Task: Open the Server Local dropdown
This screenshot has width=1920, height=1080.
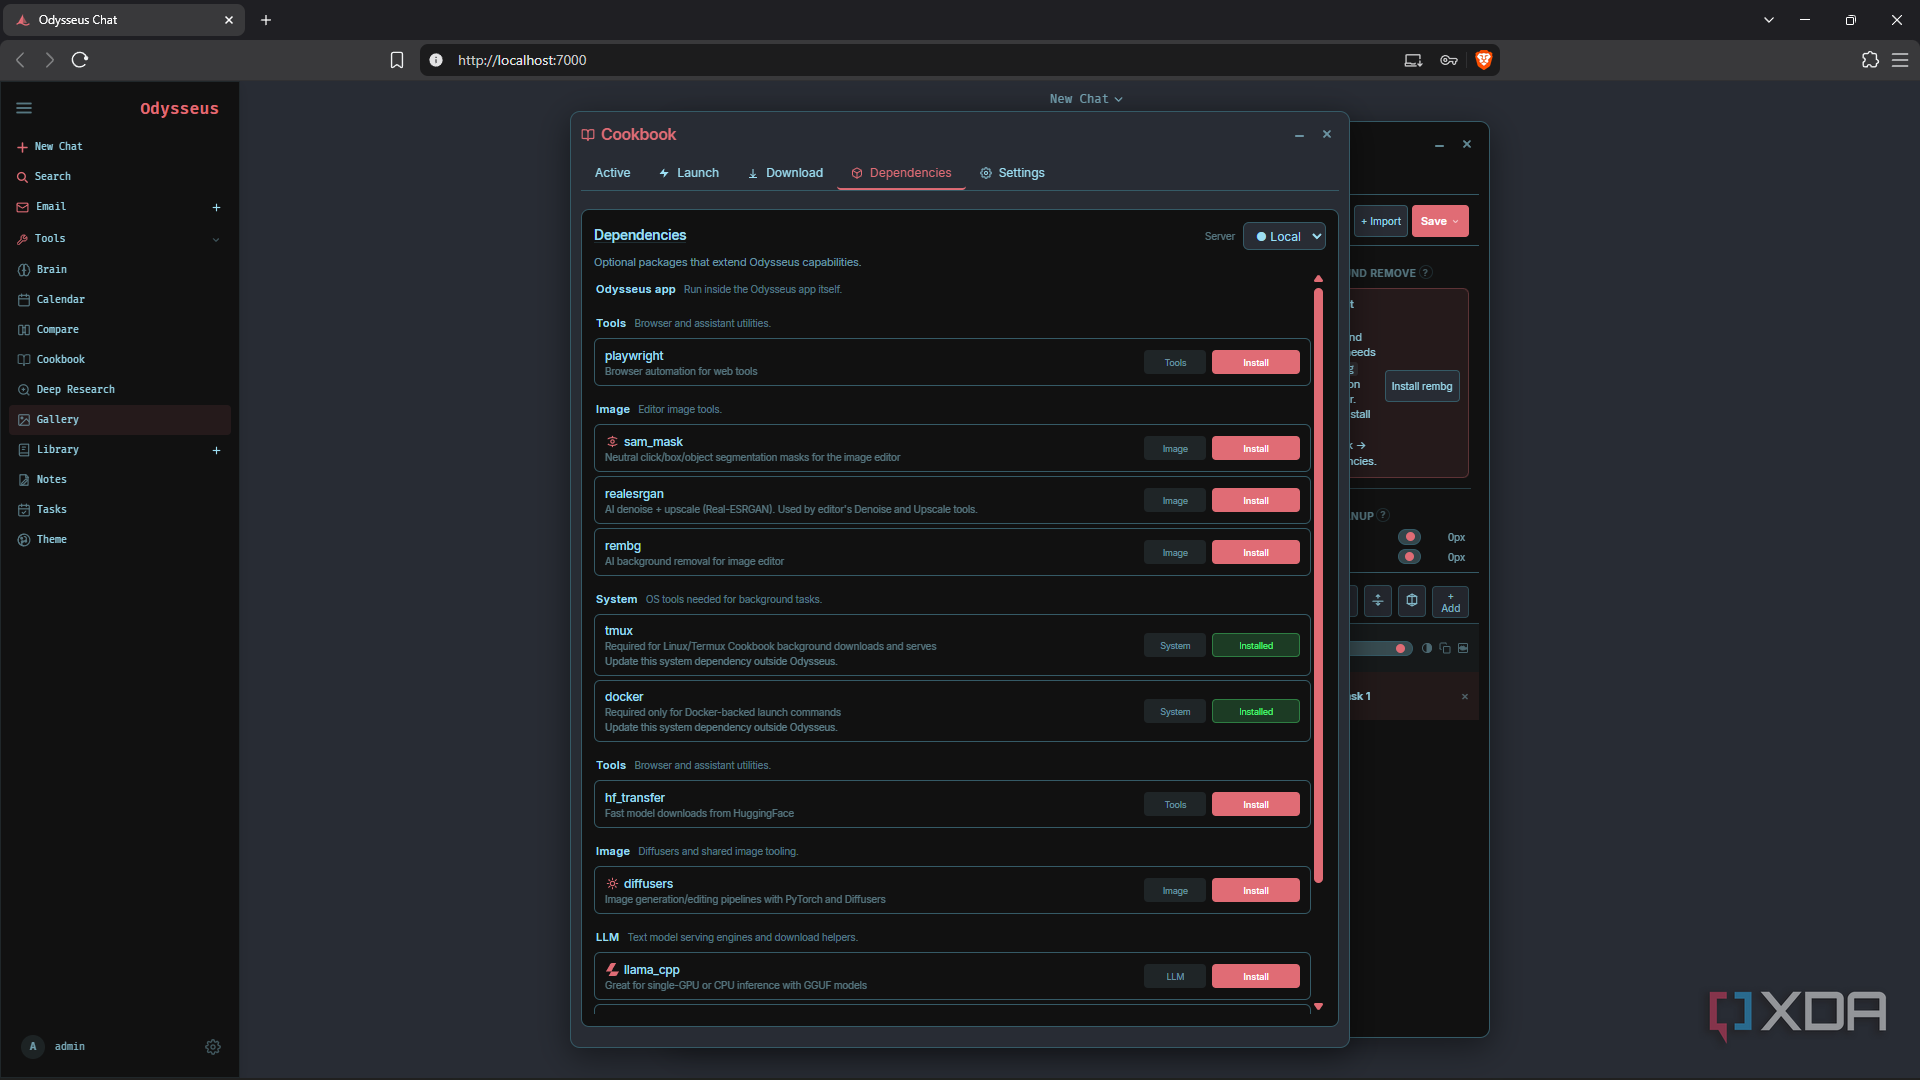Action: click(x=1285, y=237)
